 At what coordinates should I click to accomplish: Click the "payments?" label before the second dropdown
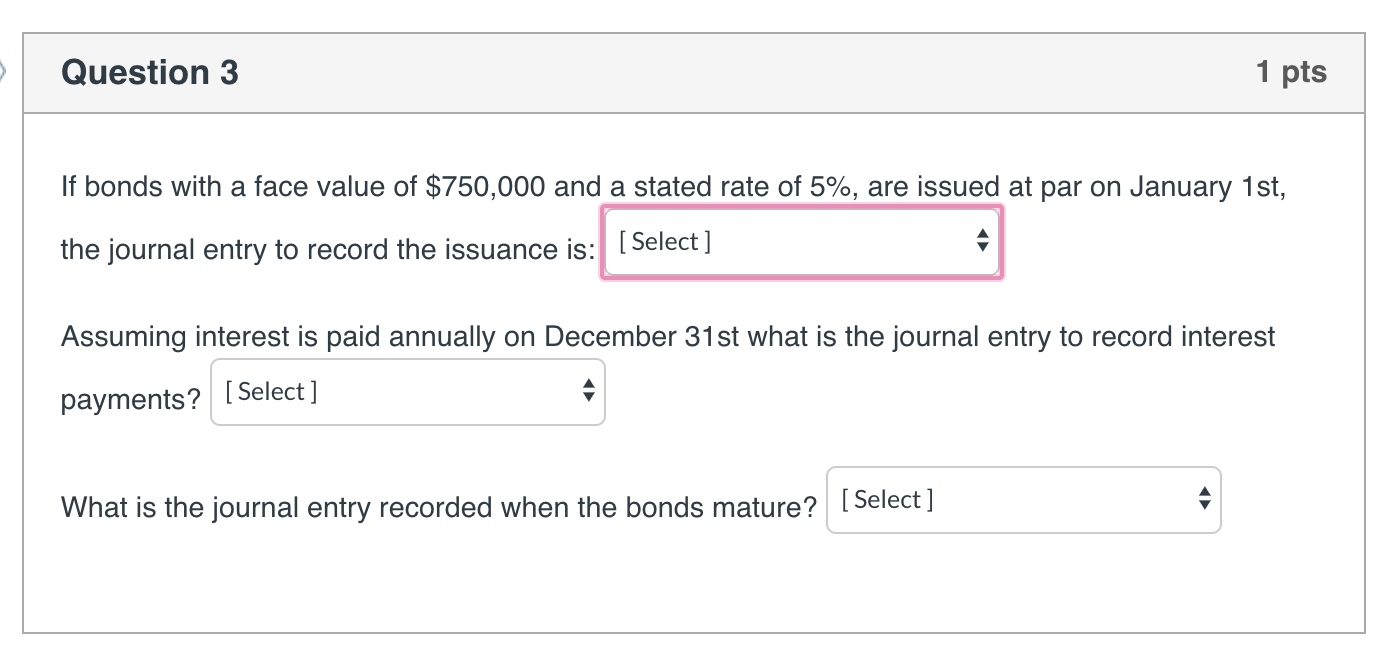(x=131, y=400)
